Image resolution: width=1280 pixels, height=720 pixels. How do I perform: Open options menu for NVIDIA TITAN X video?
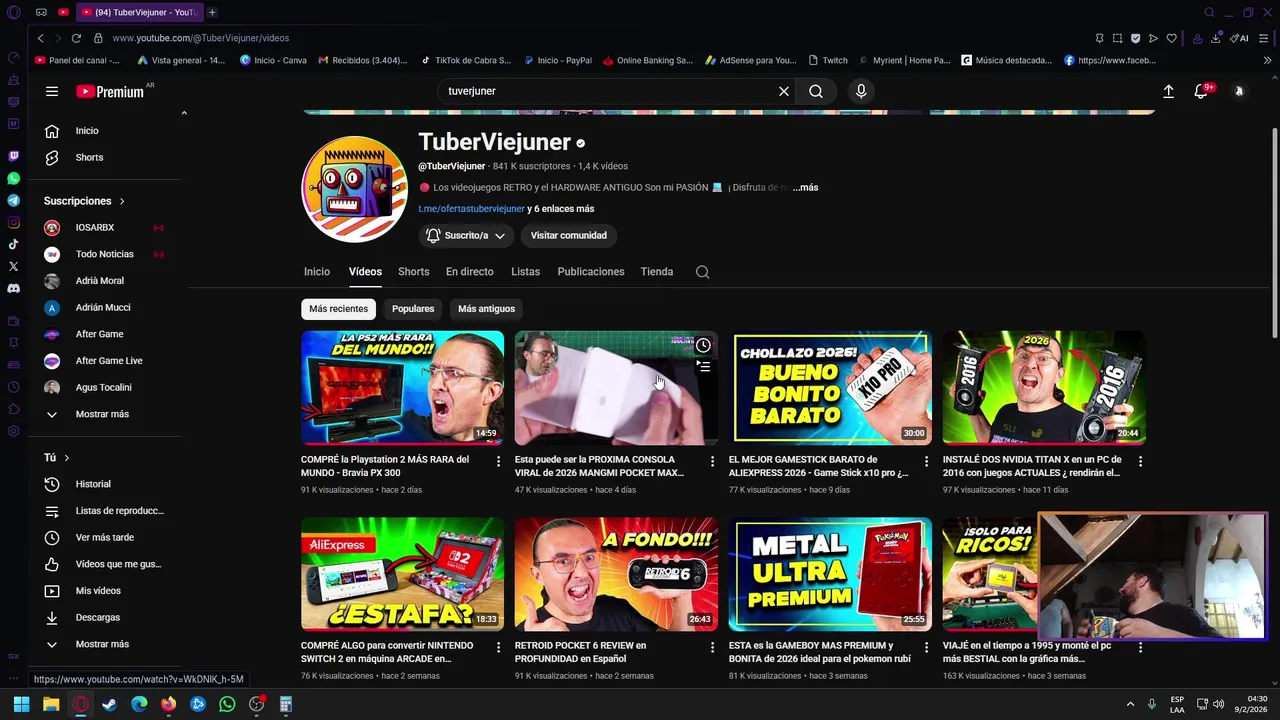[x=1140, y=461]
